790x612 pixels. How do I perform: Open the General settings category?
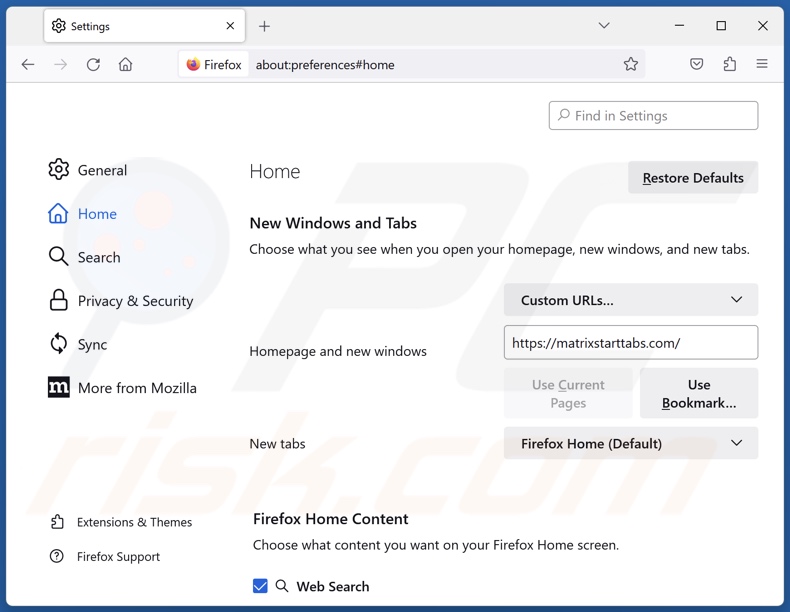click(88, 170)
